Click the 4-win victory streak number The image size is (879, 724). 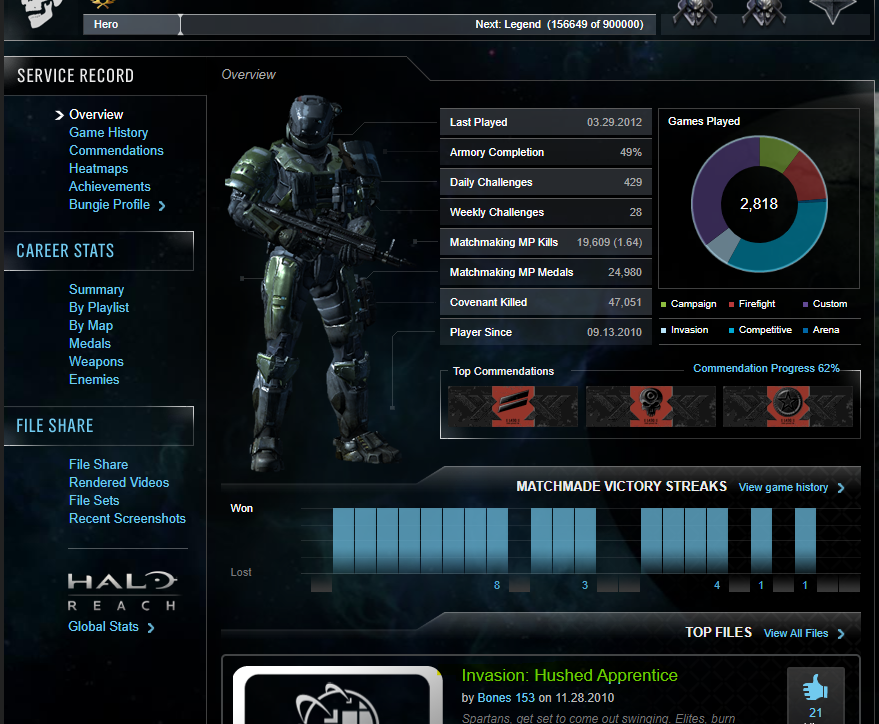[717, 585]
